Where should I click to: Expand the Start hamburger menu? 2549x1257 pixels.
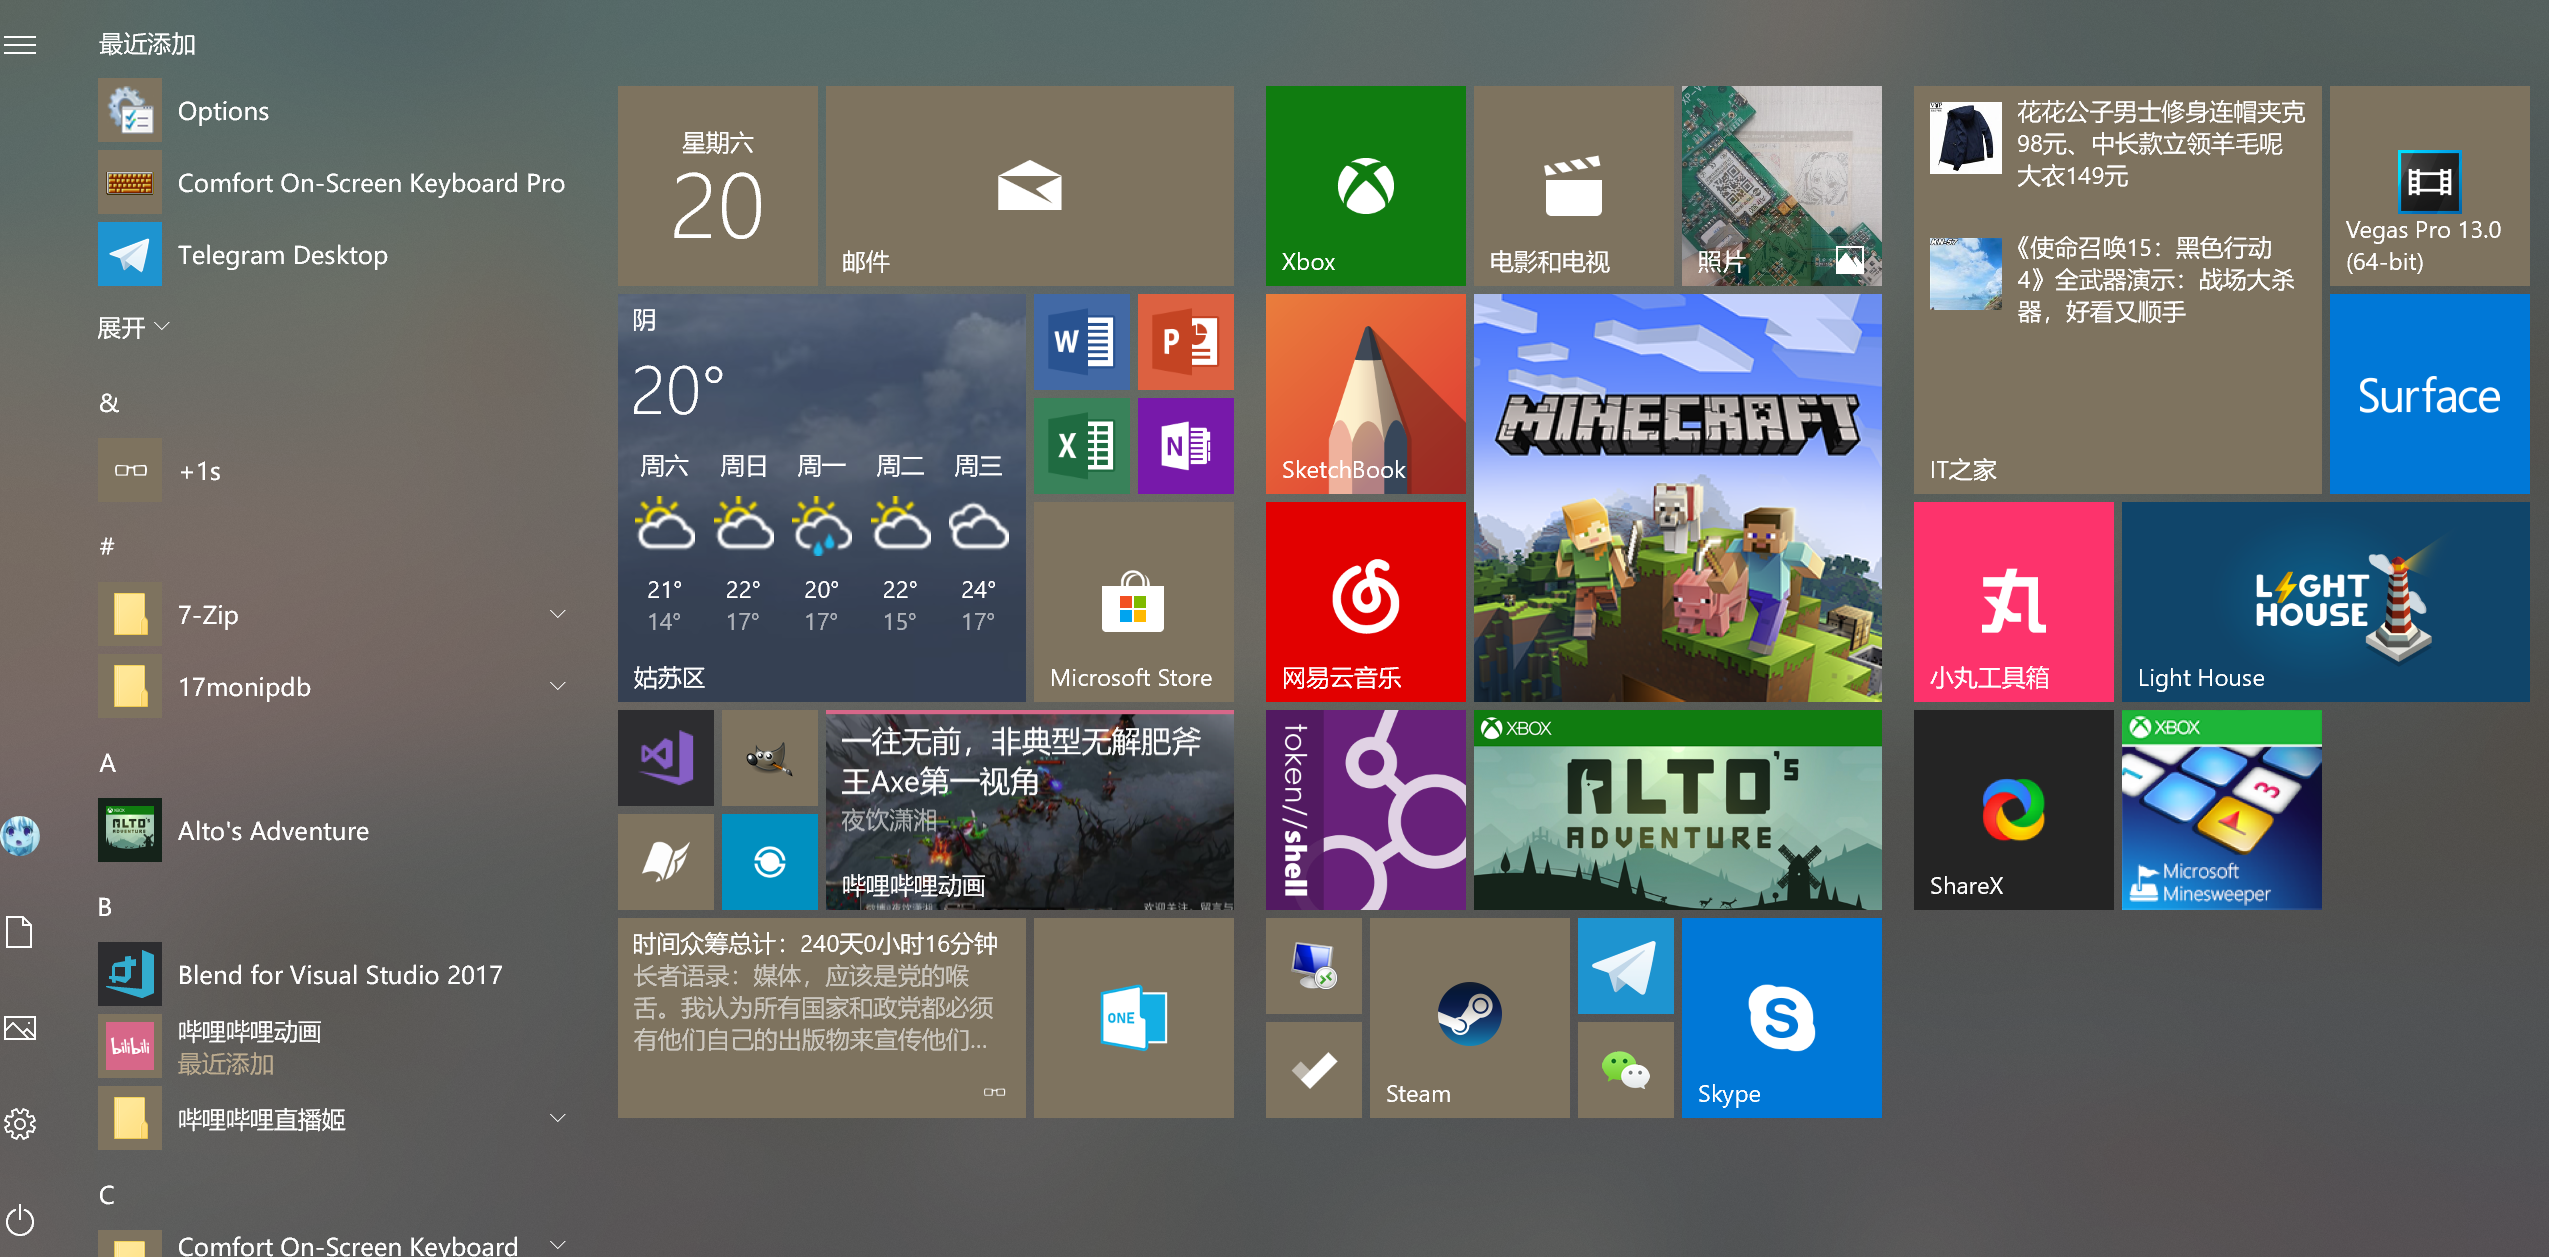[x=20, y=45]
